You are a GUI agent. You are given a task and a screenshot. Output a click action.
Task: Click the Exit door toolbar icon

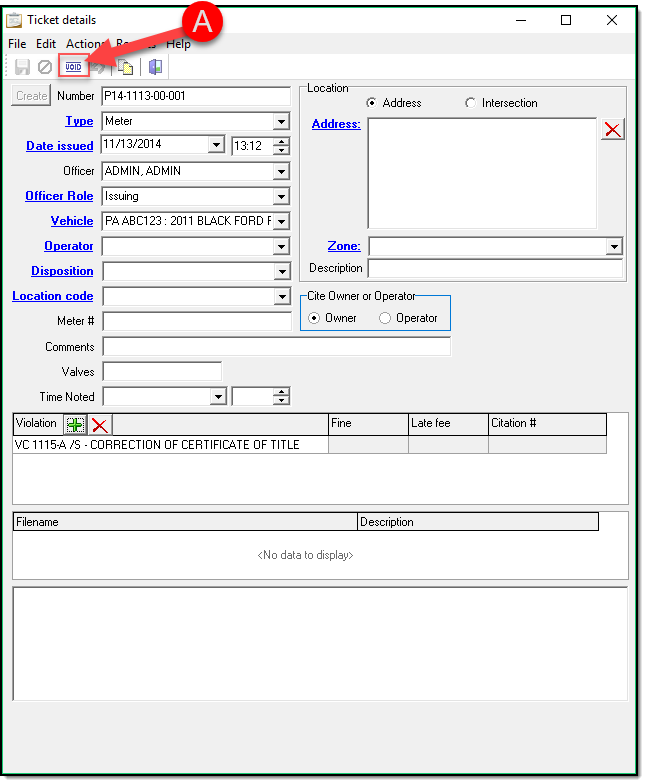coord(155,67)
